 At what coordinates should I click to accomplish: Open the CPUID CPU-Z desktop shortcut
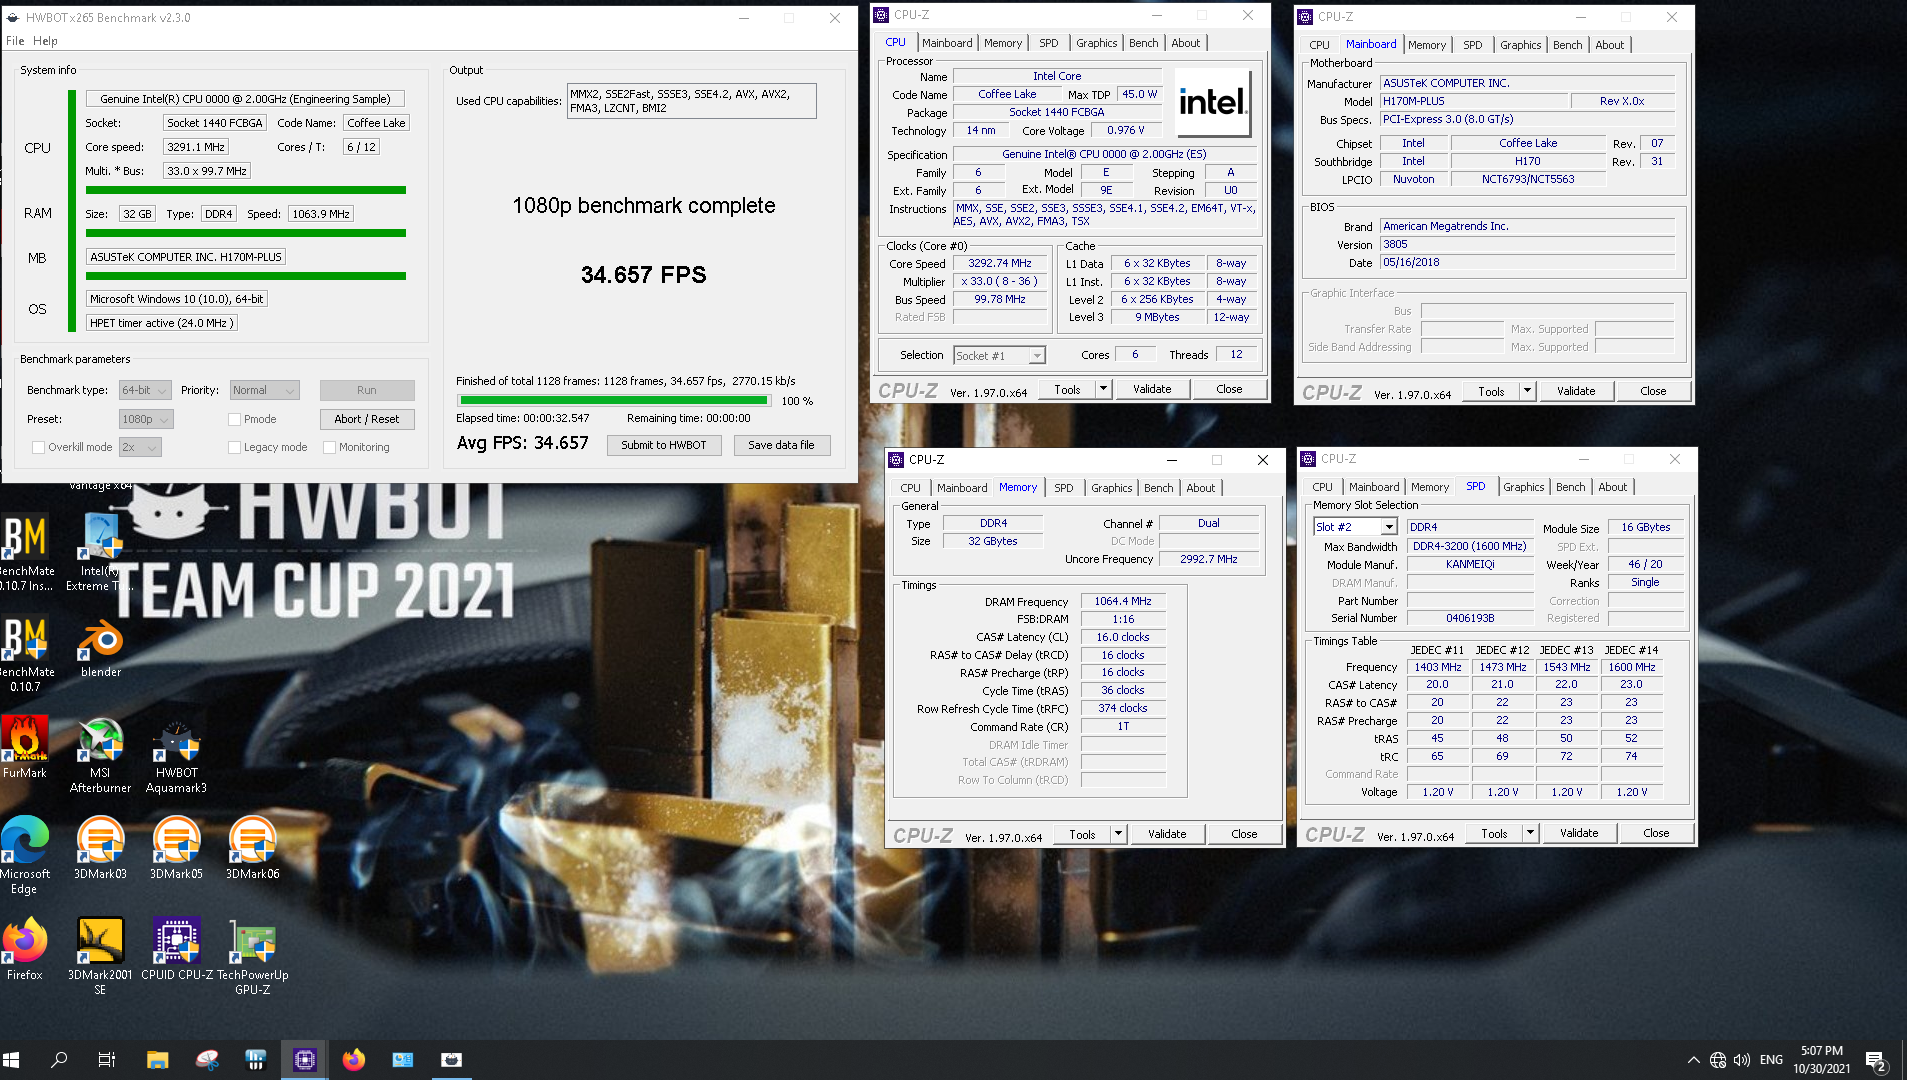tap(177, 949)
